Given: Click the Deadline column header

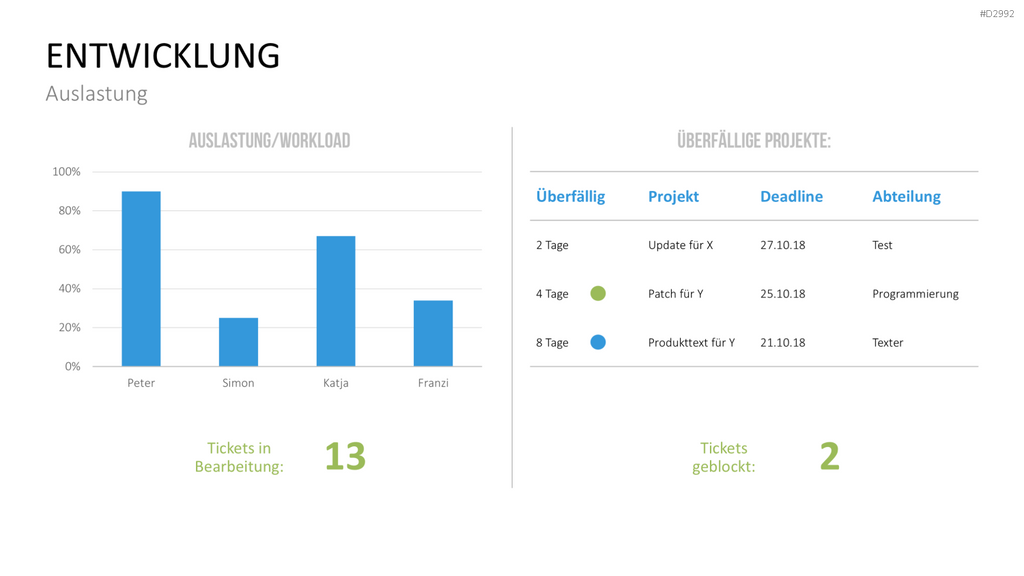Looking at the screenshot, I should pyautogui.click(x=792, y=197).
